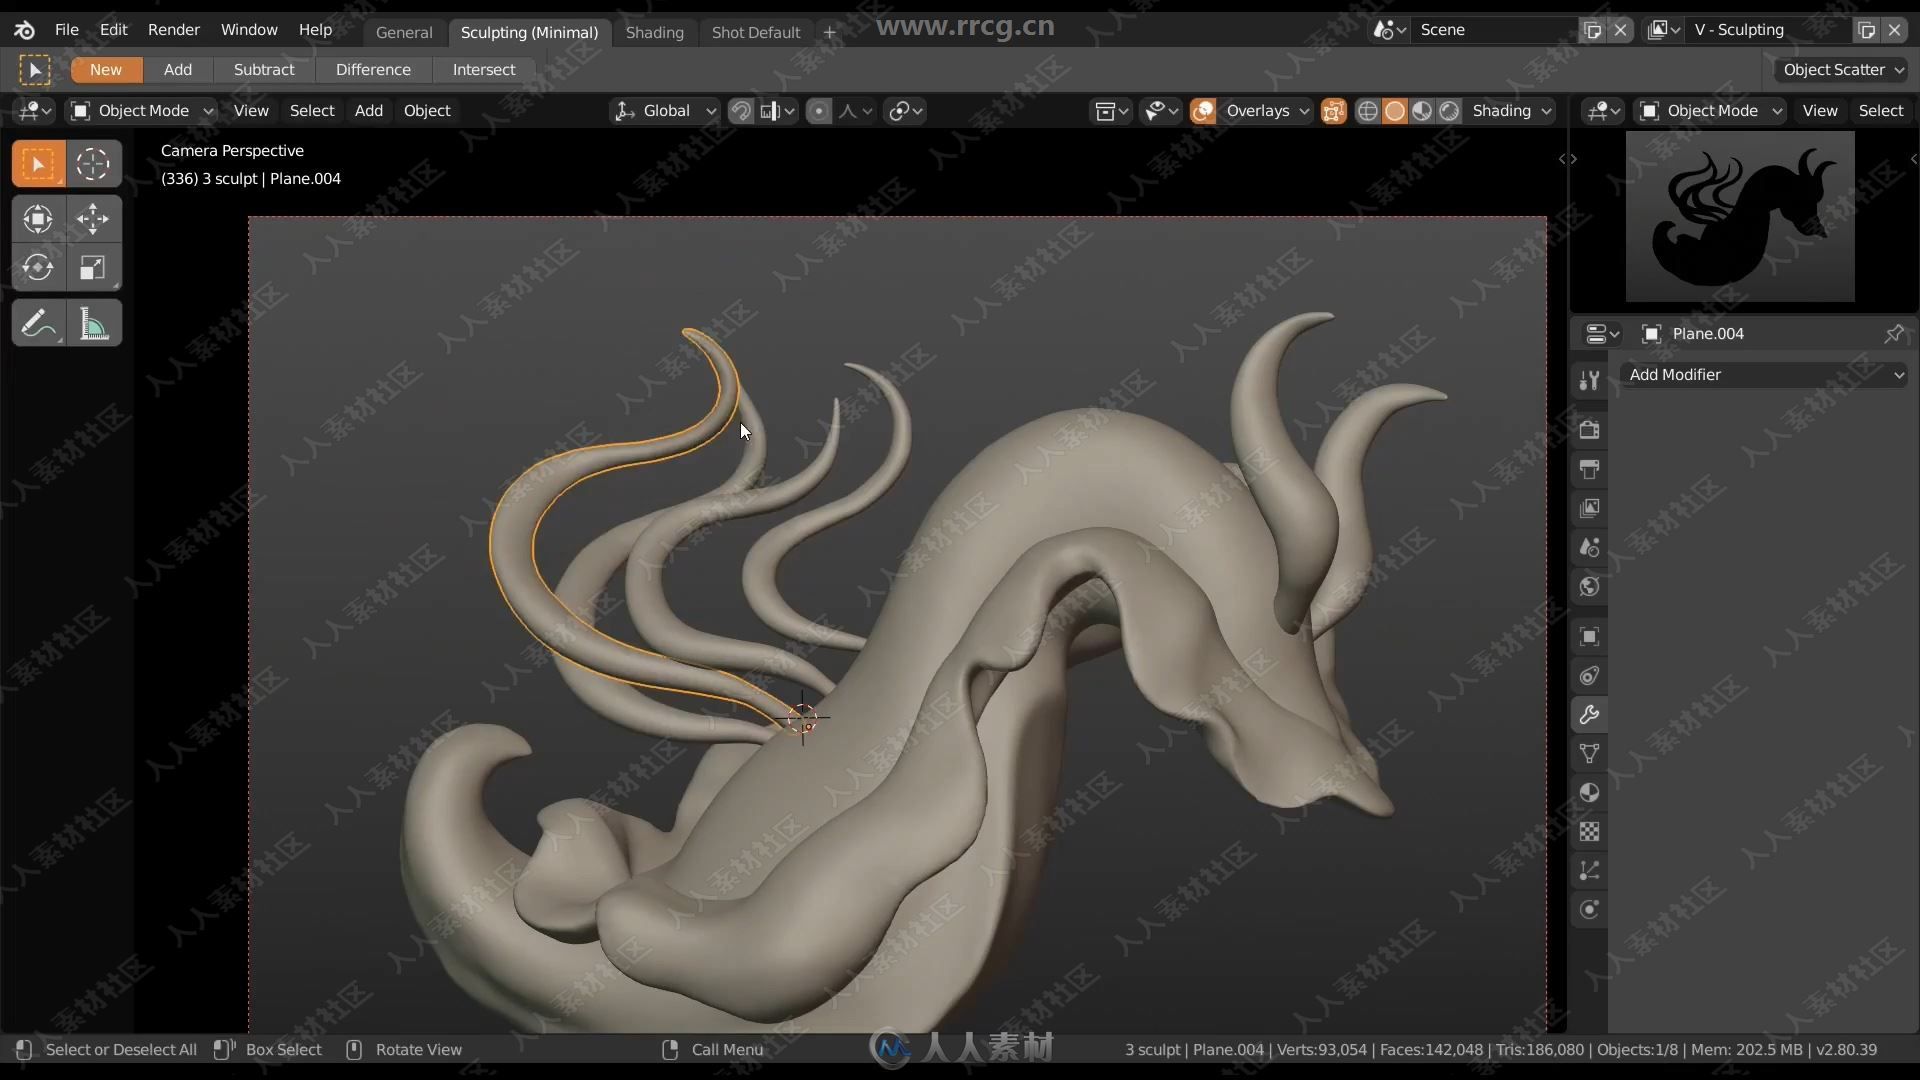The height and width of the screenshot is (1080, 1920).
Task: Expand the Global transform orientation menu
Action: (708, 109)
